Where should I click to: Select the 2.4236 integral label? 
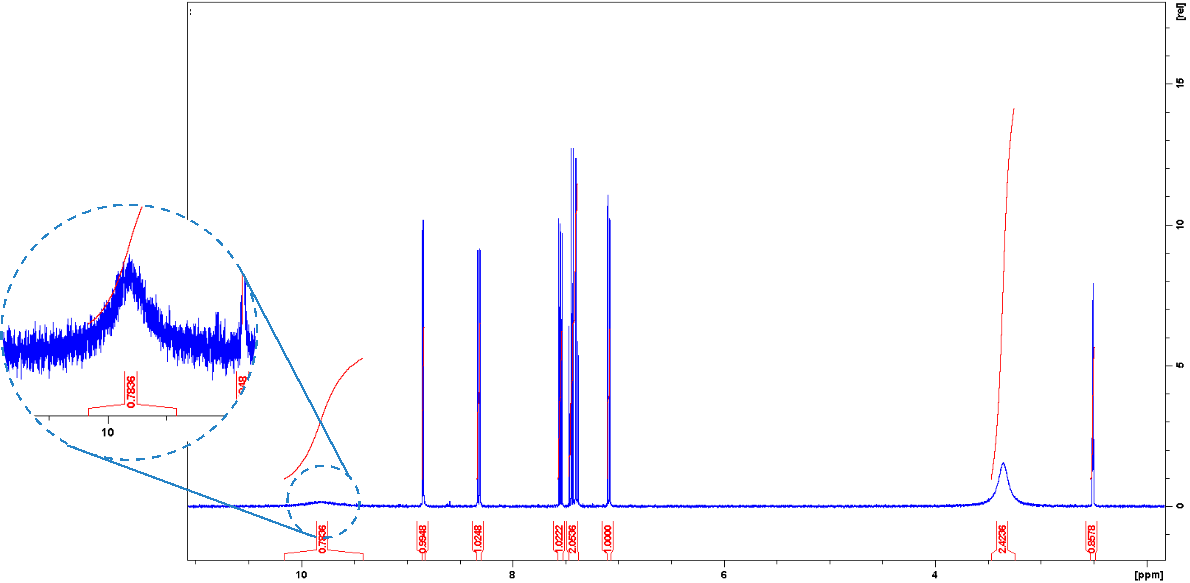(x=1002, y=540)
